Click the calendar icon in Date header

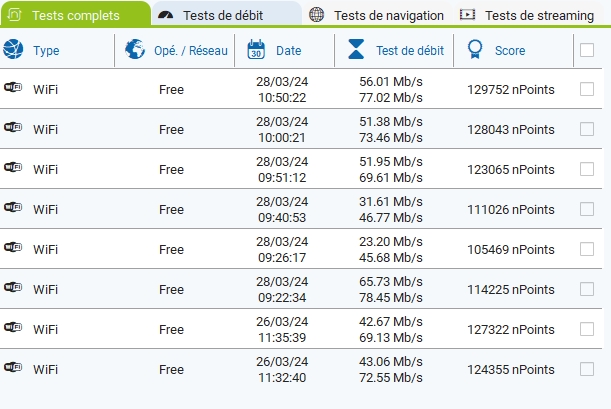coord(256,50)
